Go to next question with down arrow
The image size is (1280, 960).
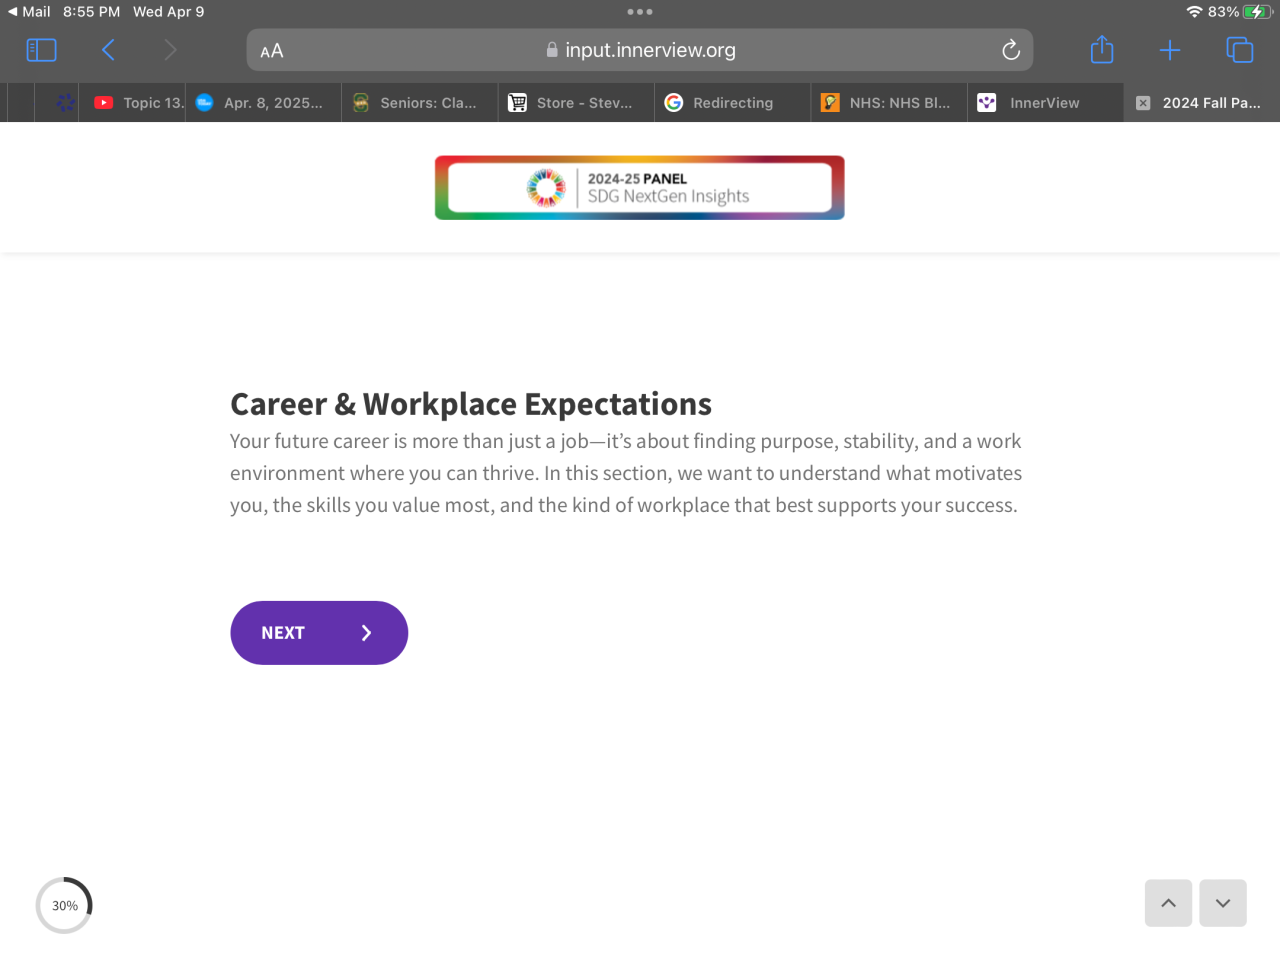click(x=1223, y=903)
